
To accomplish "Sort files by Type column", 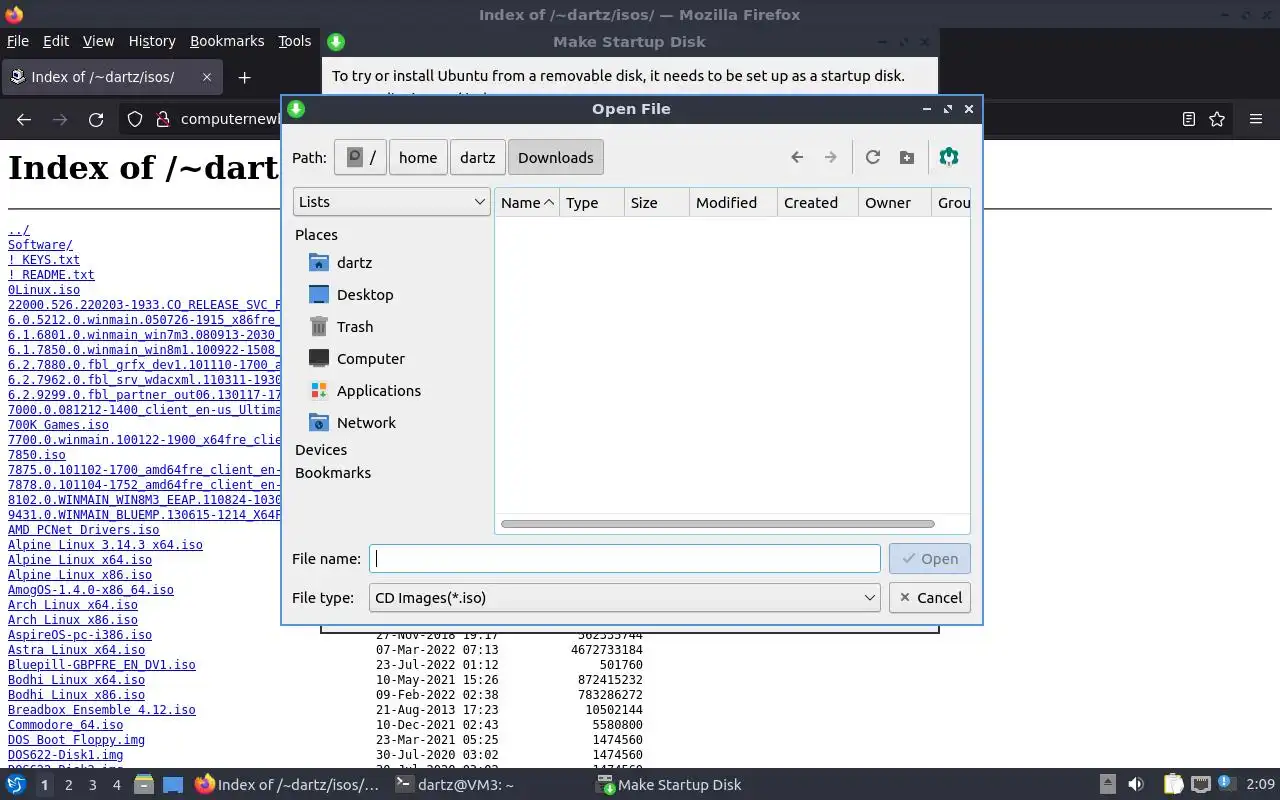I will [592, 202].
